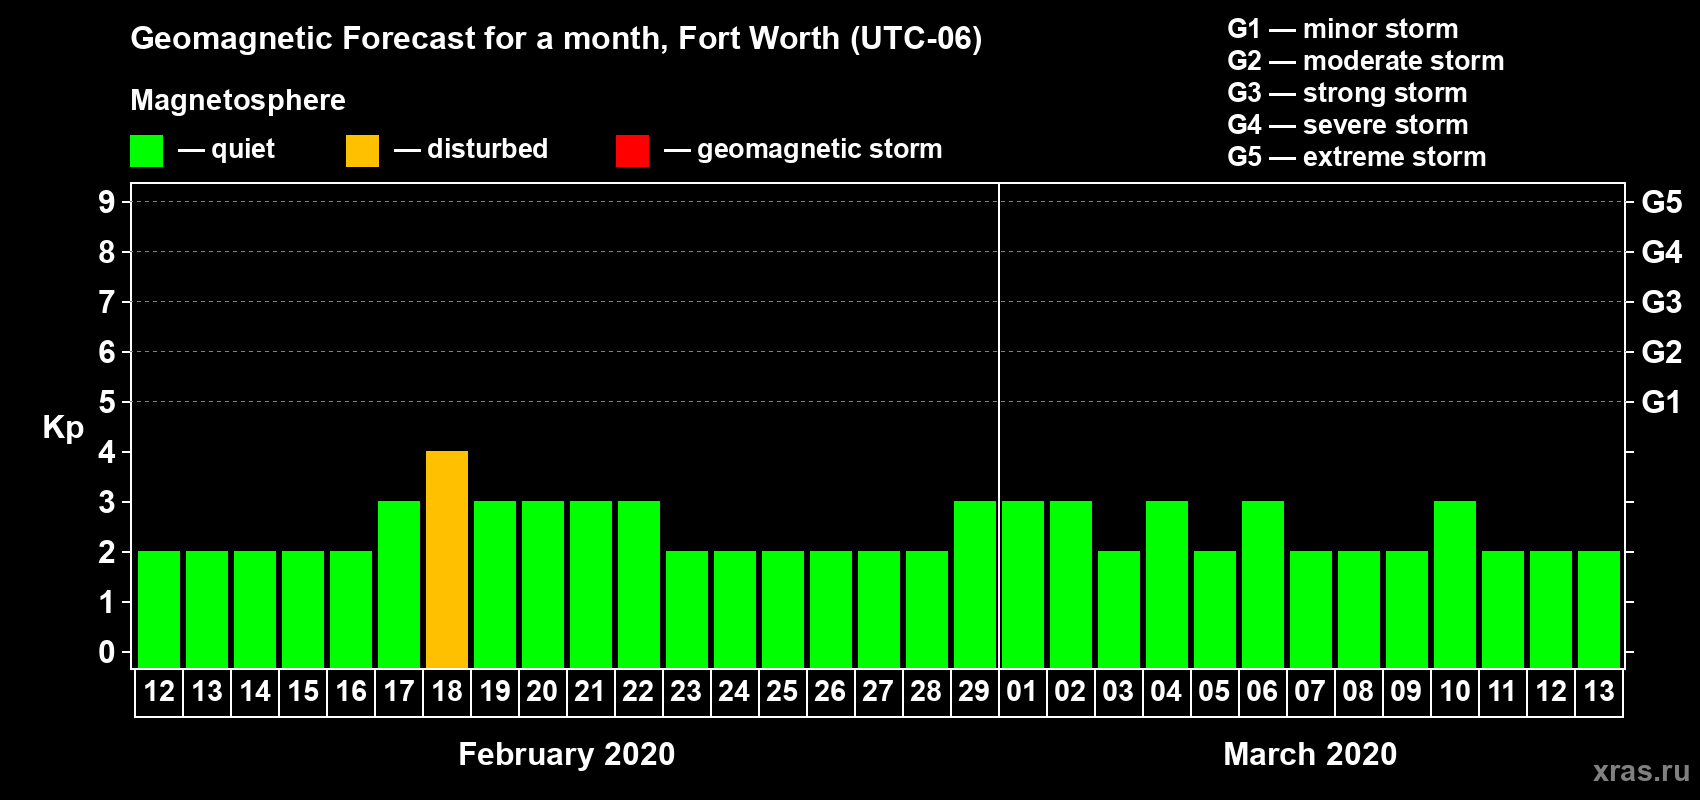Click the date label 24 in February

tap(734, 691)
